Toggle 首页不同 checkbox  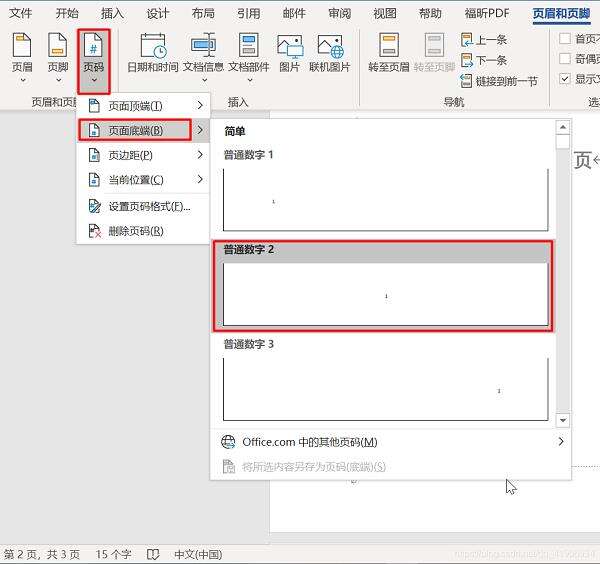click(x=566, y=39)
